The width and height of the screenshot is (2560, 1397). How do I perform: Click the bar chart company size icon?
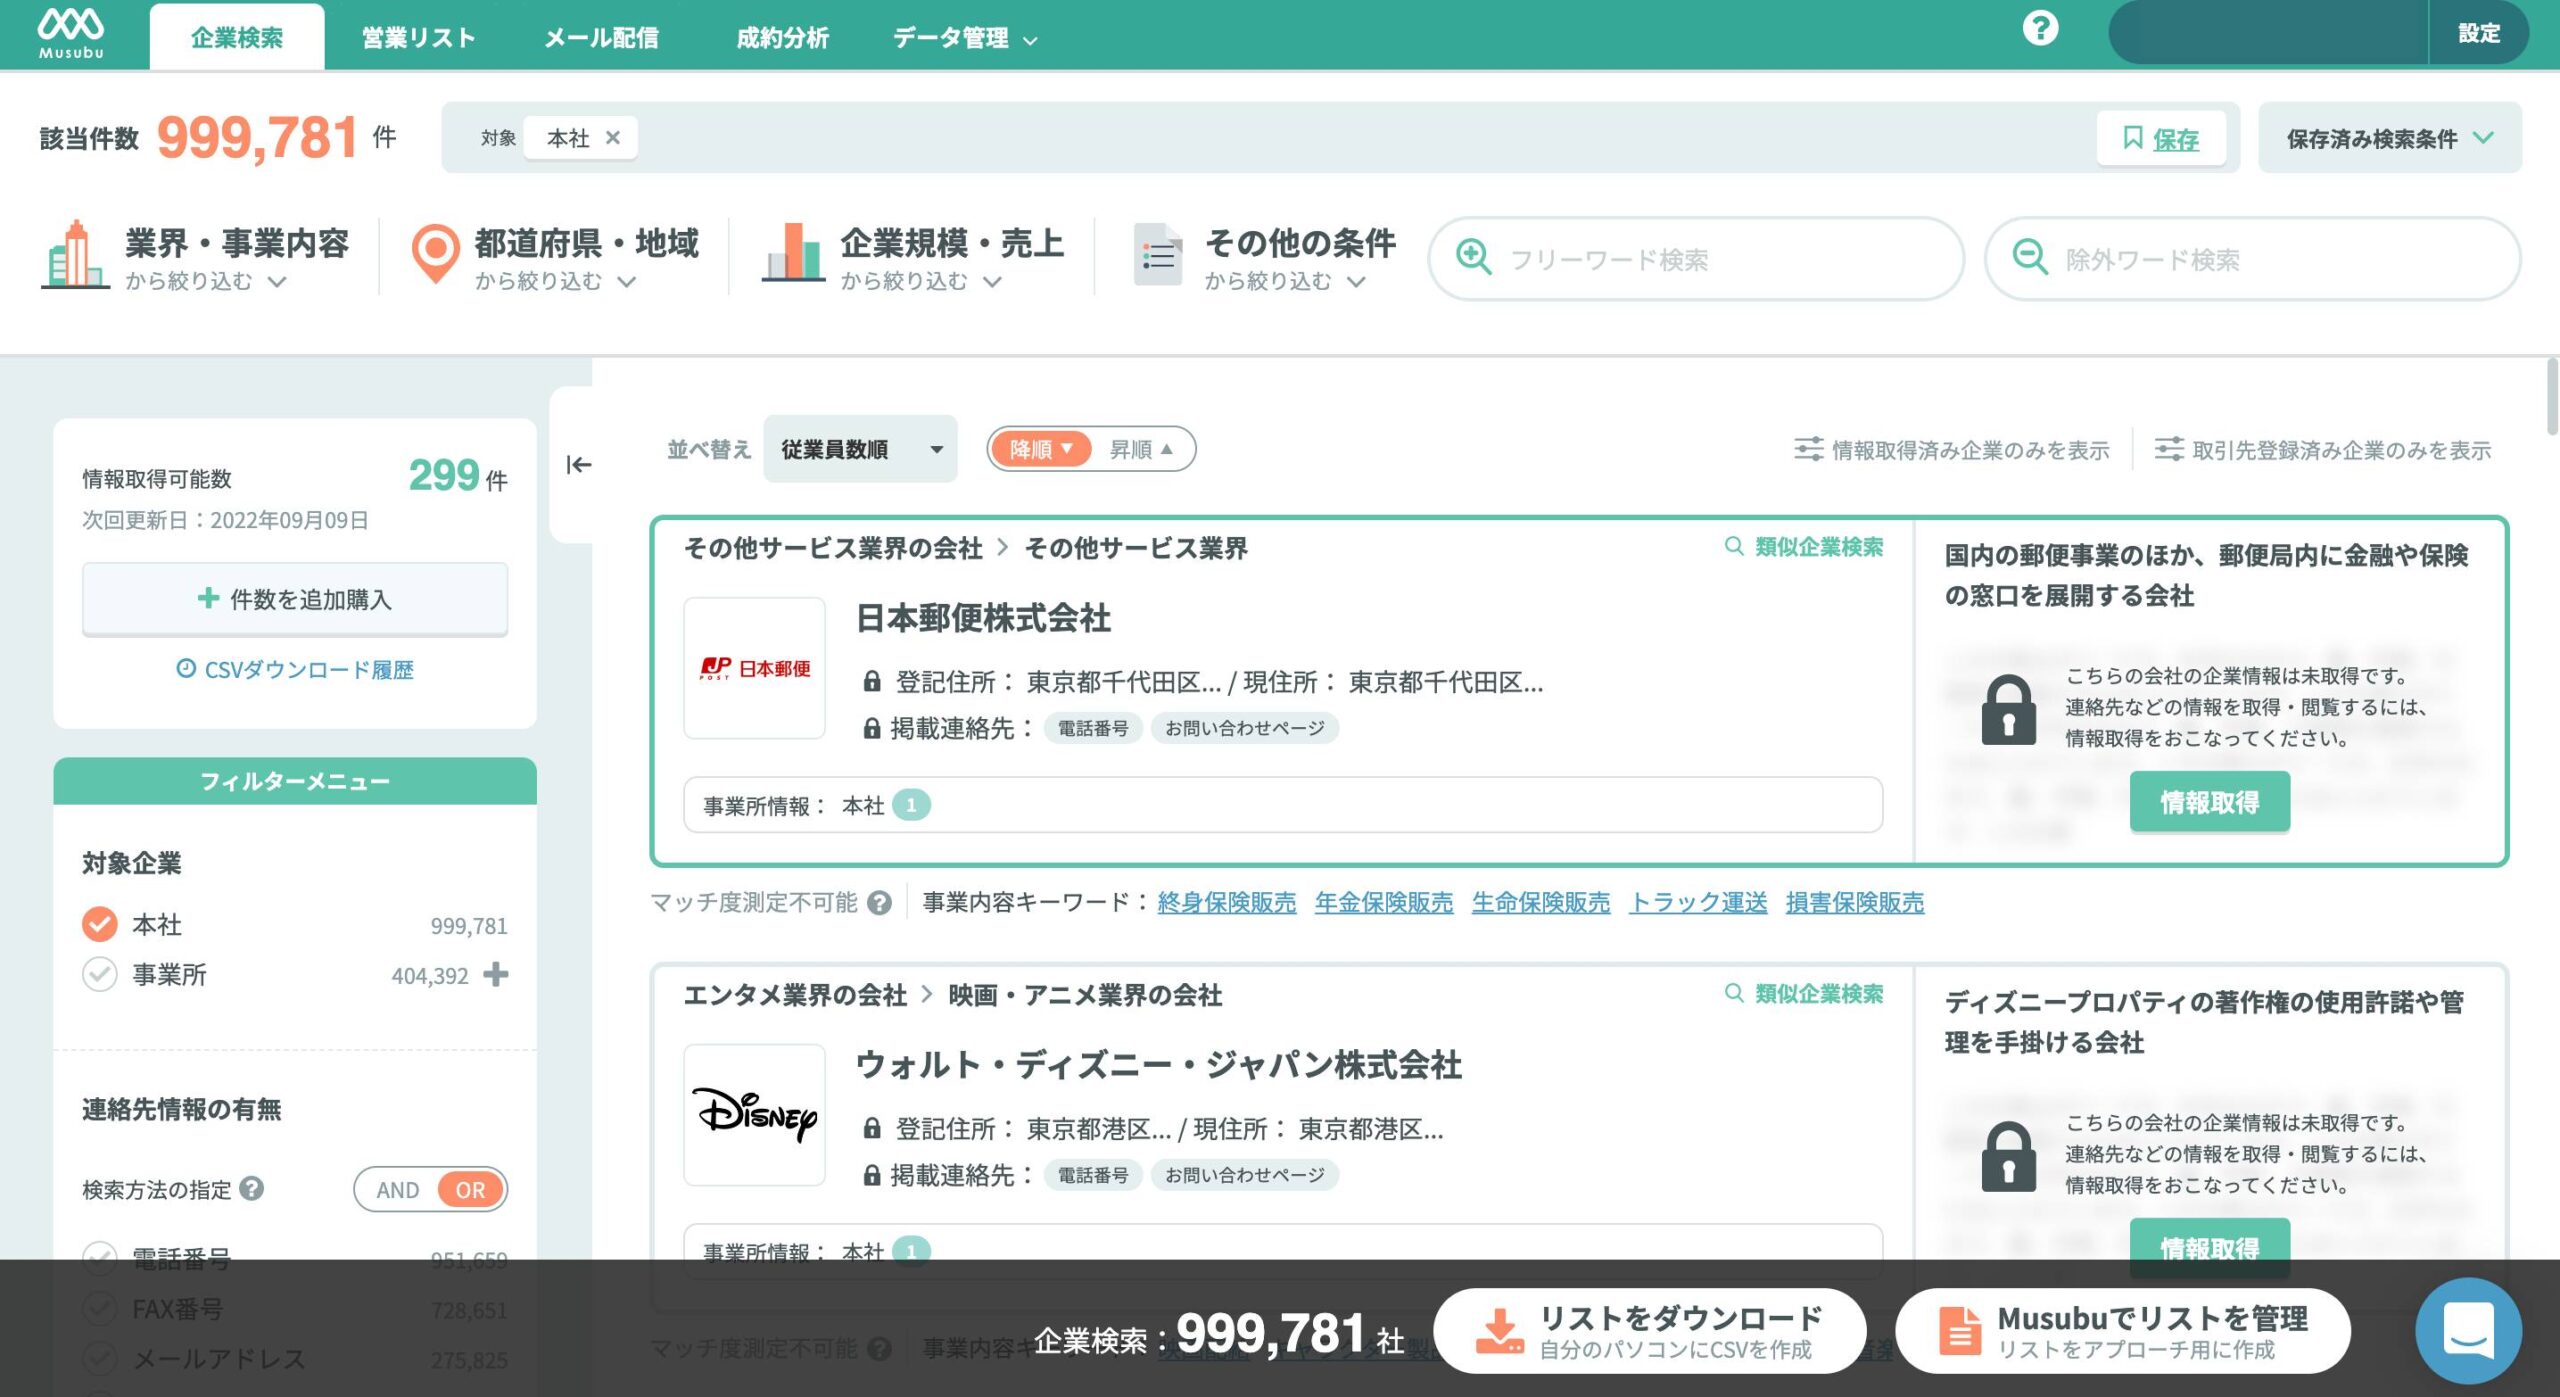point(793,252)
